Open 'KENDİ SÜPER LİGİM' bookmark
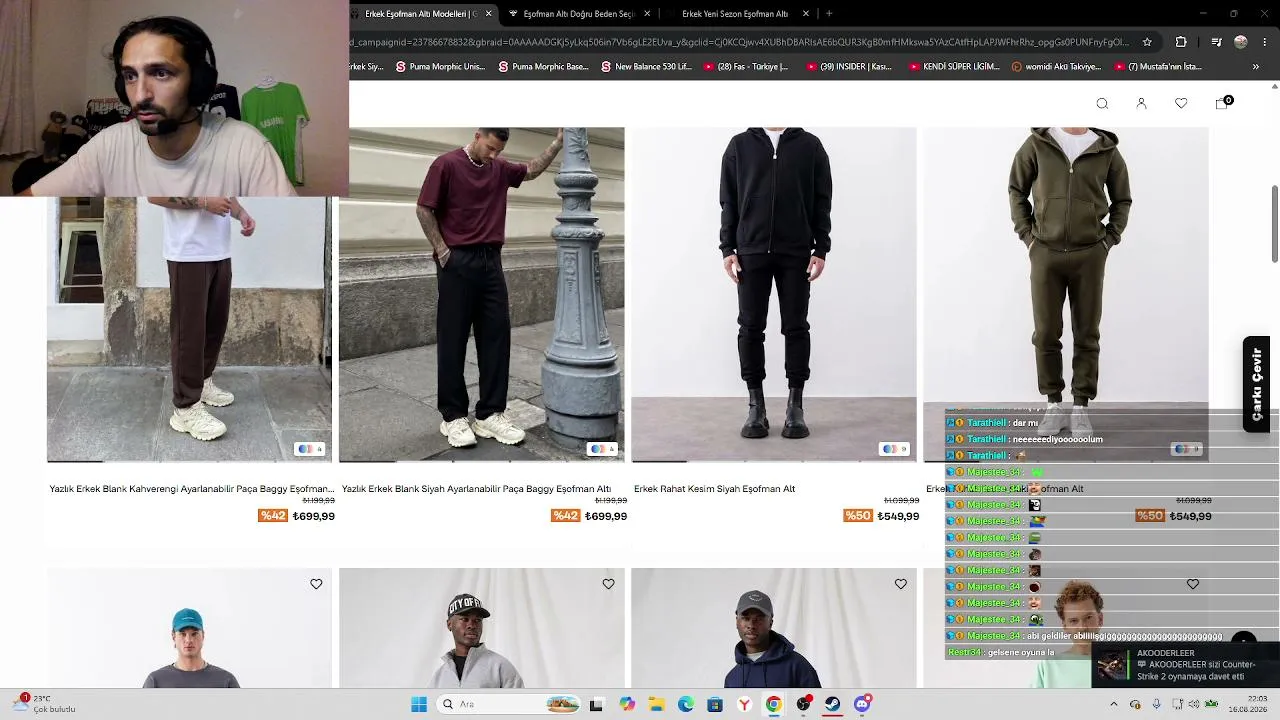 click(x=954, y=67)
